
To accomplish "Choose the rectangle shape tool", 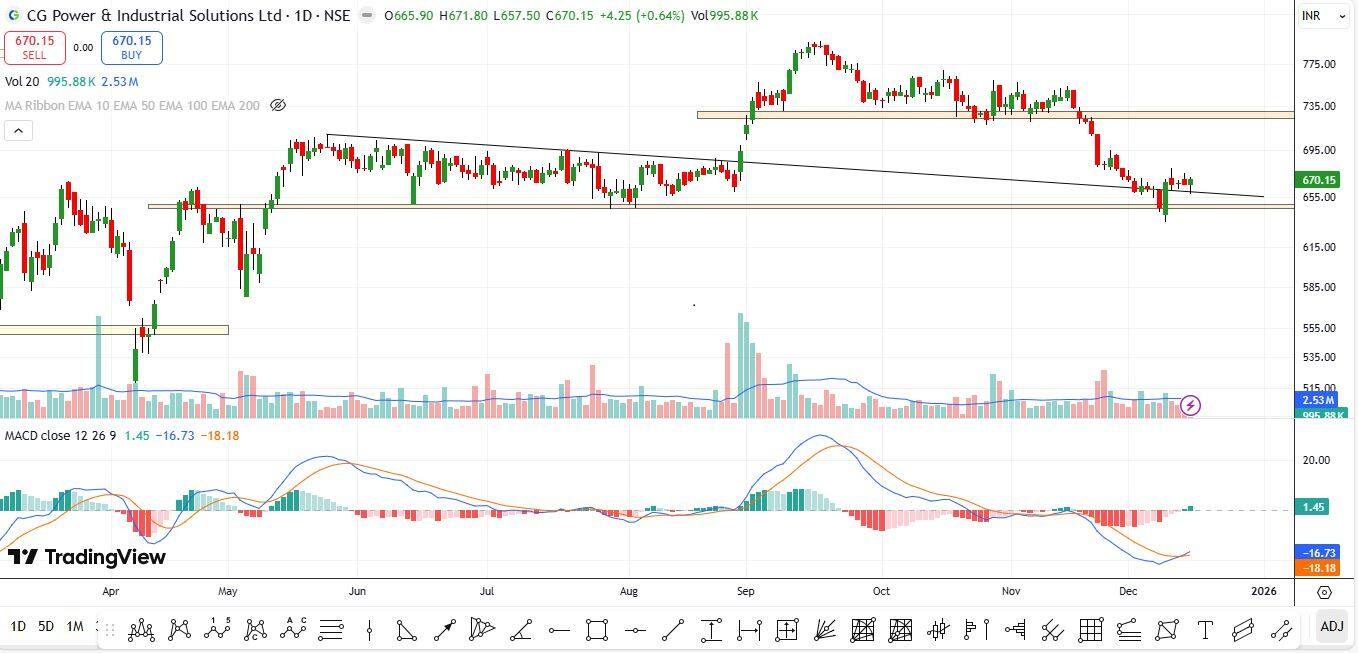I will (x=597, y=630).
